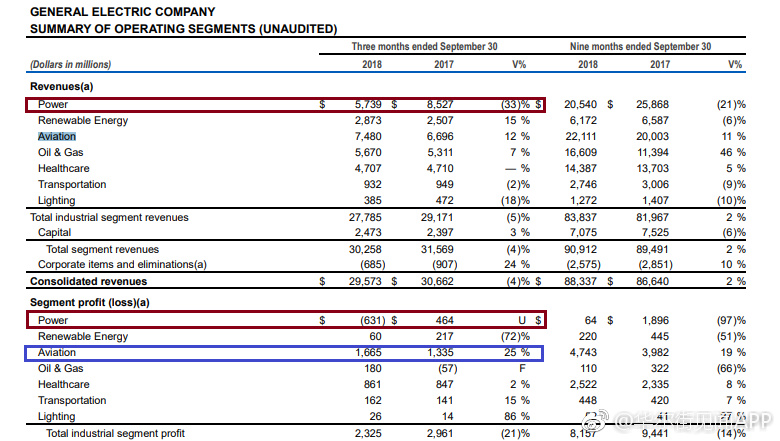
Task: Select Healthcare profit "861"
Action: coord(373,384)
